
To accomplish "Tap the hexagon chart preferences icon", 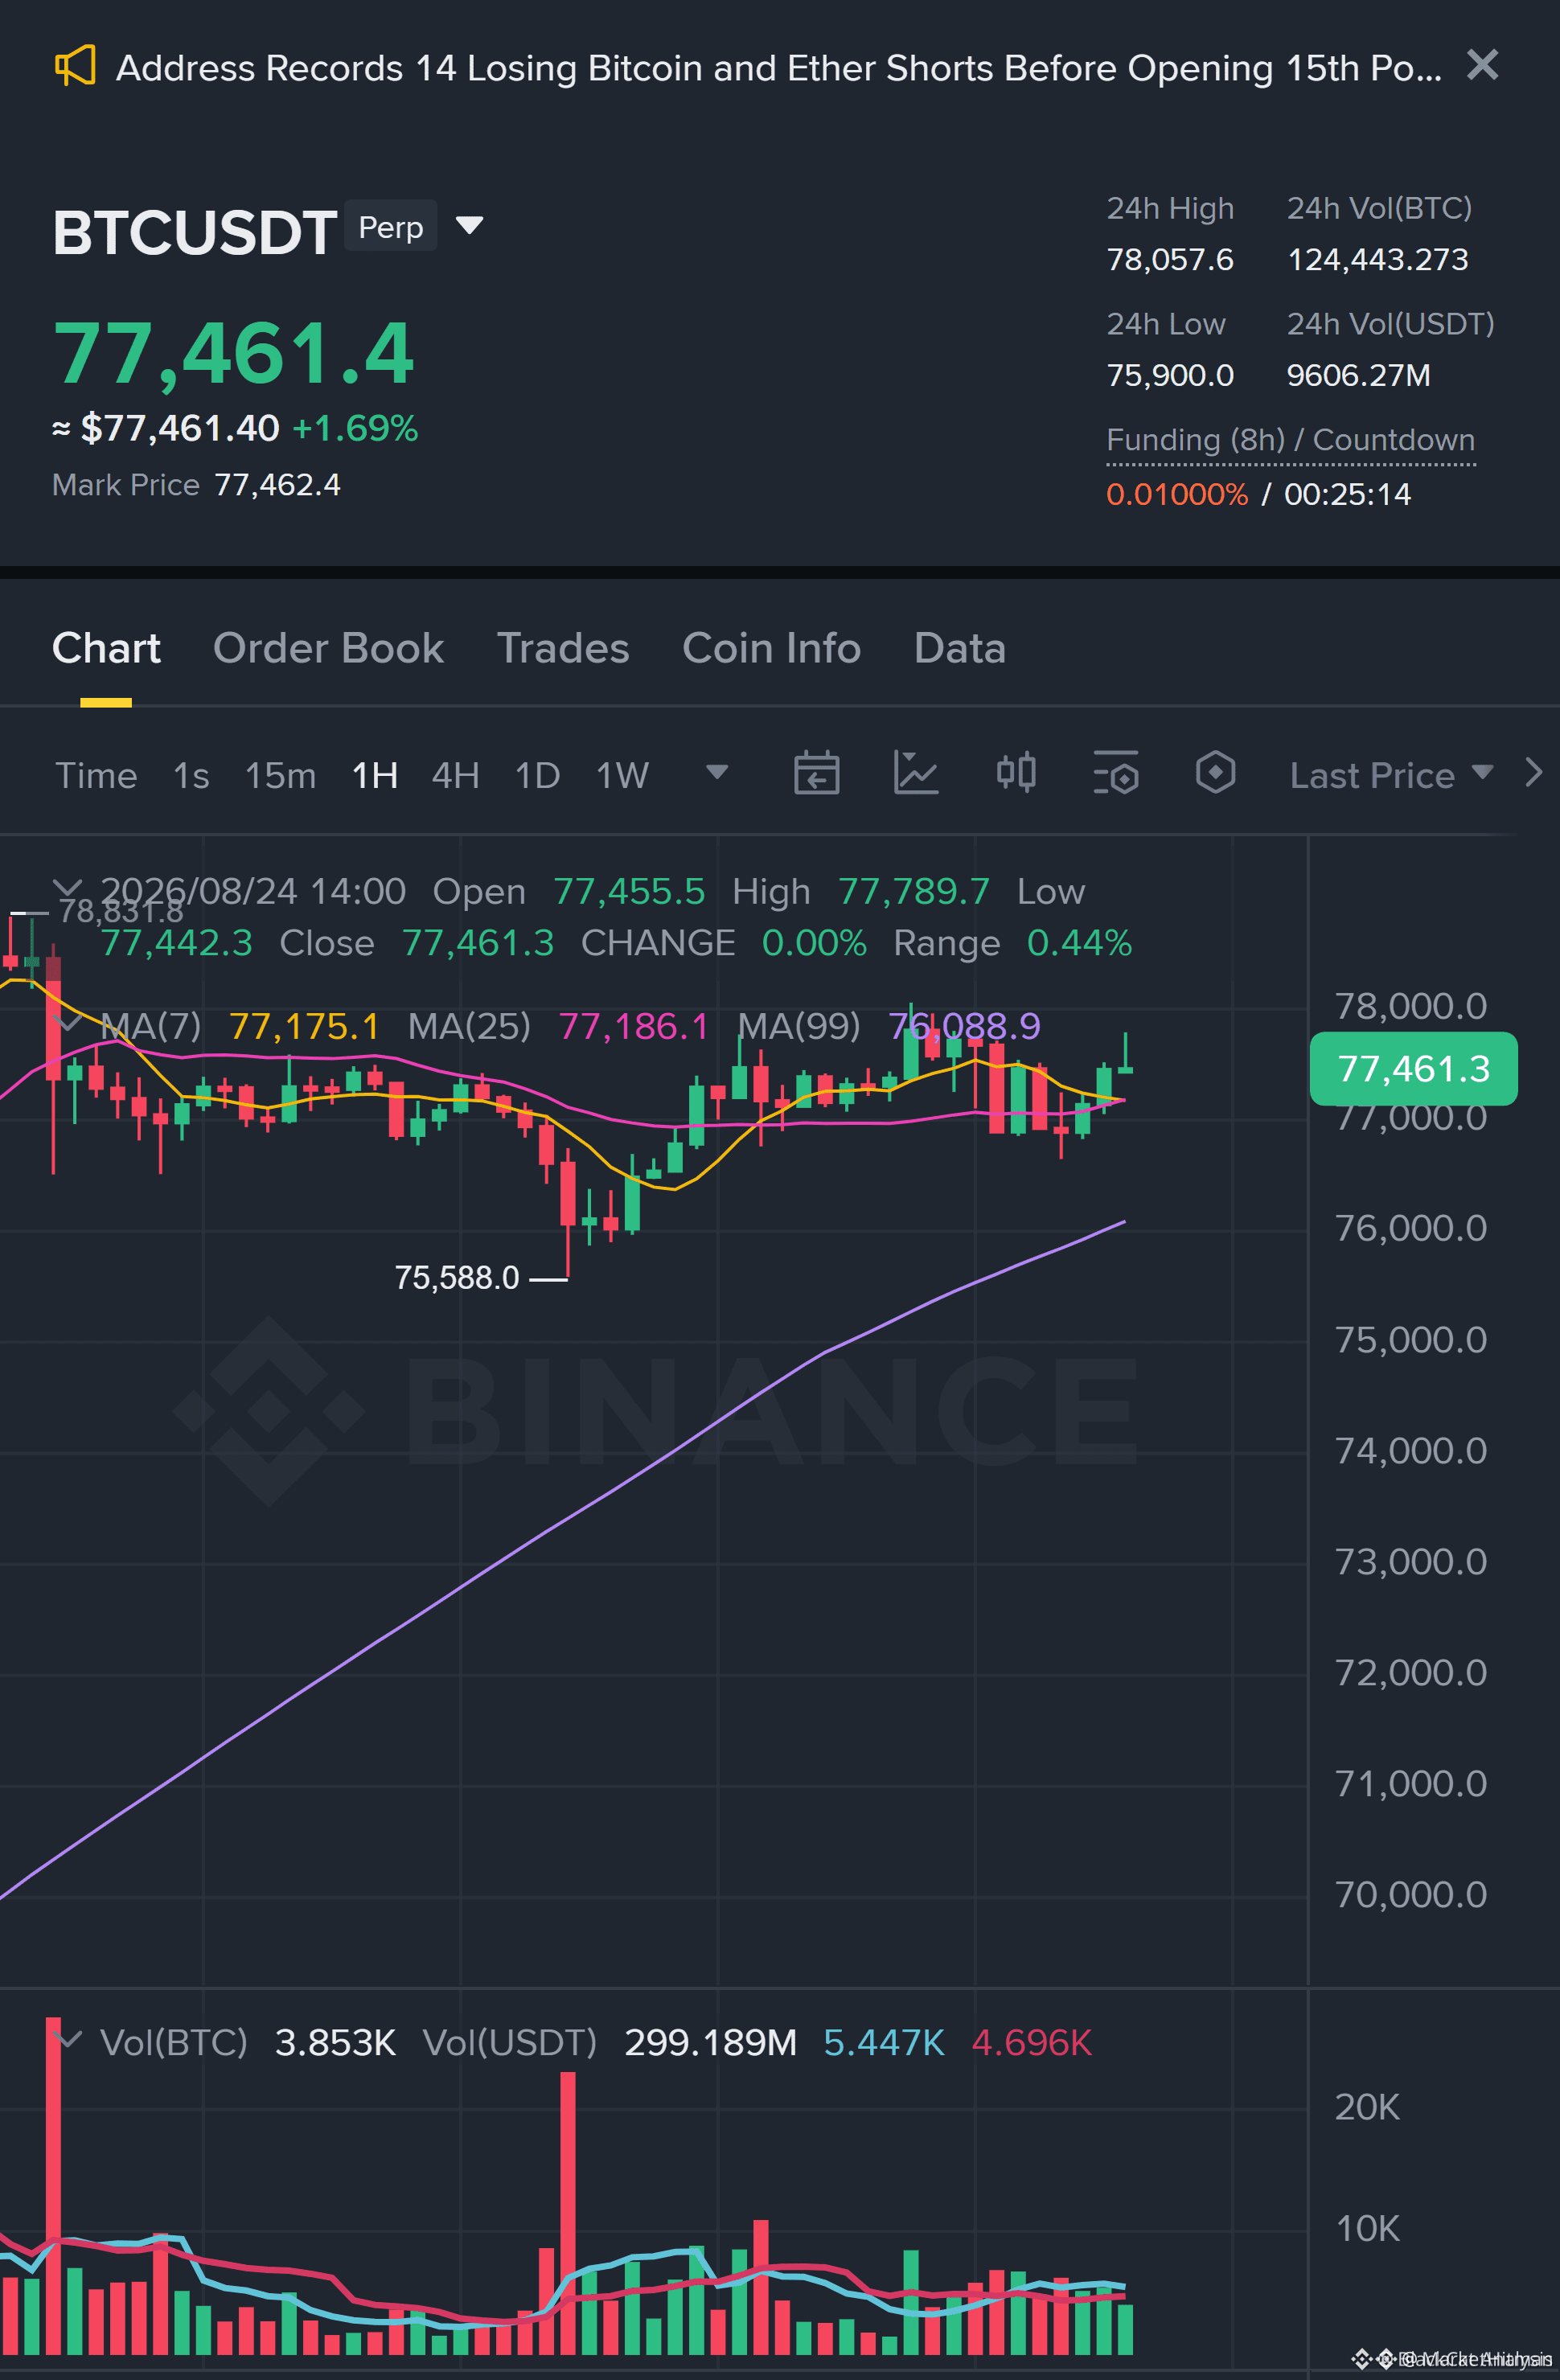I will pyautogui.click(x=1215, y=773).
